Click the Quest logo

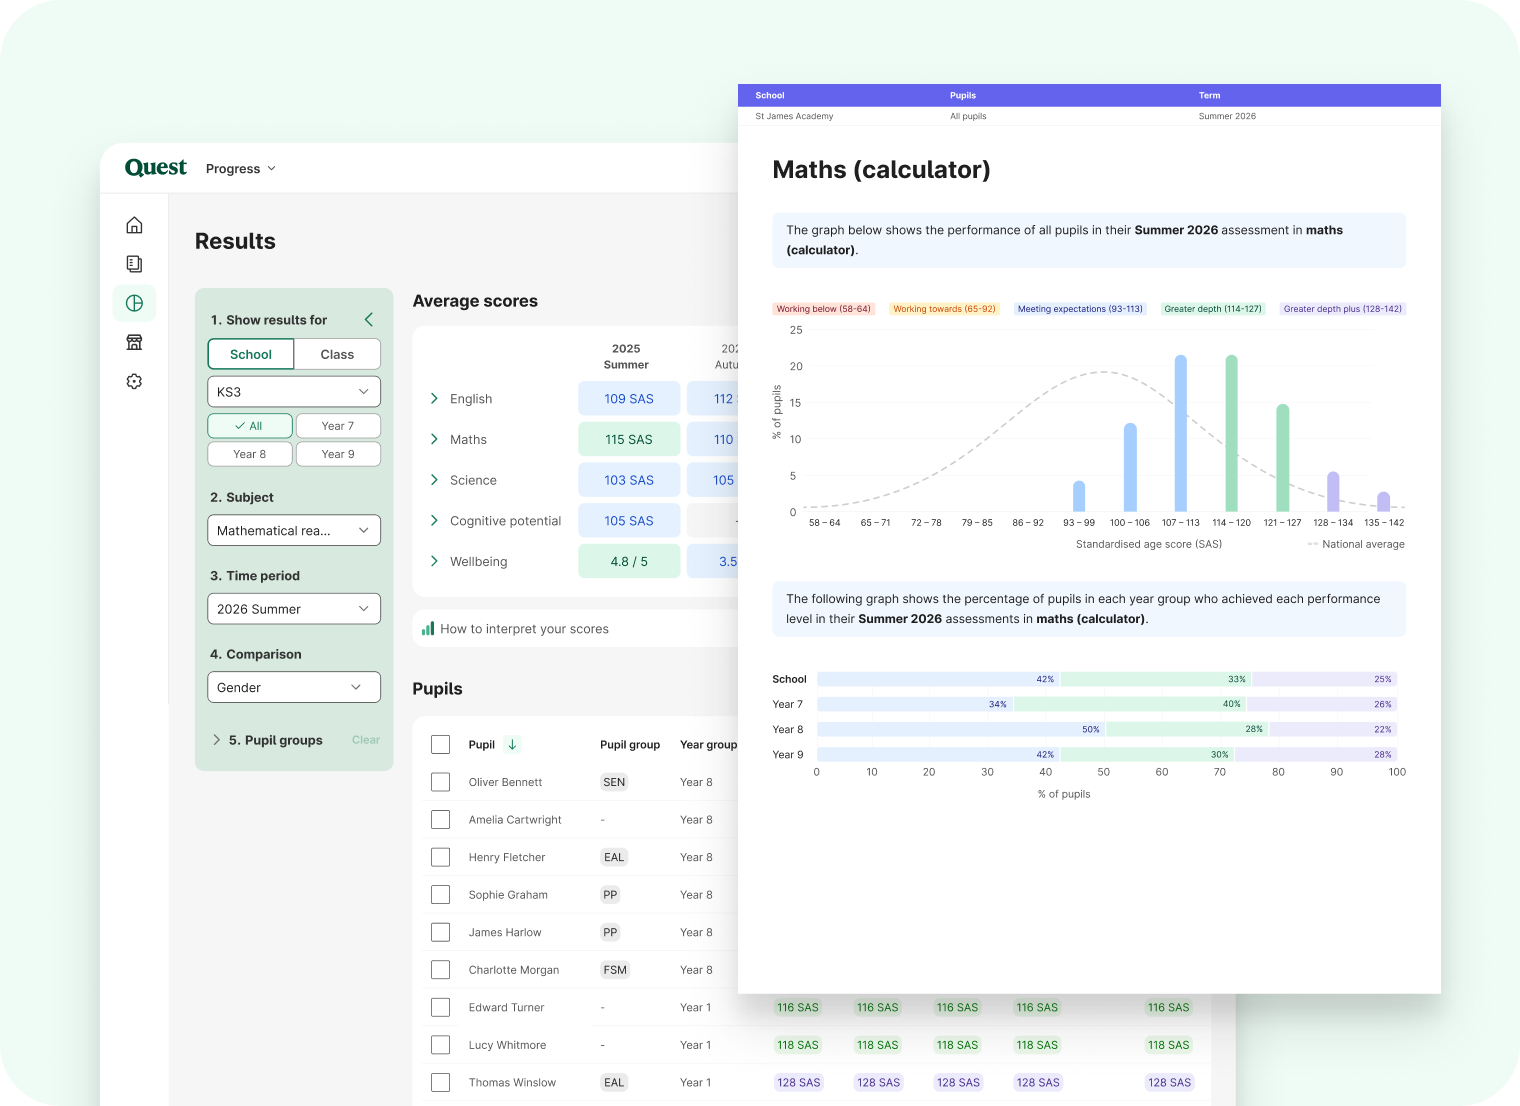coord(155,168)
